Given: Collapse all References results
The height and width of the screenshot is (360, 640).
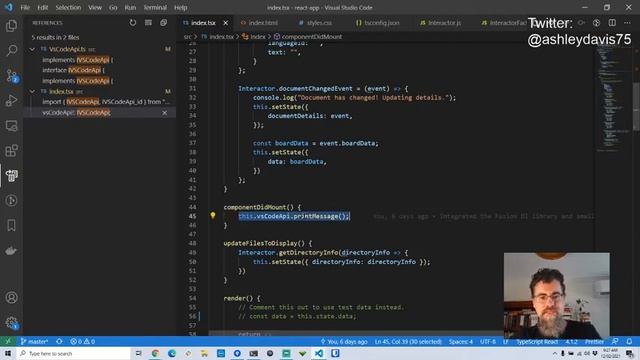Looking at the screenshot, I should pyautogui.click(x=164, y=23).
